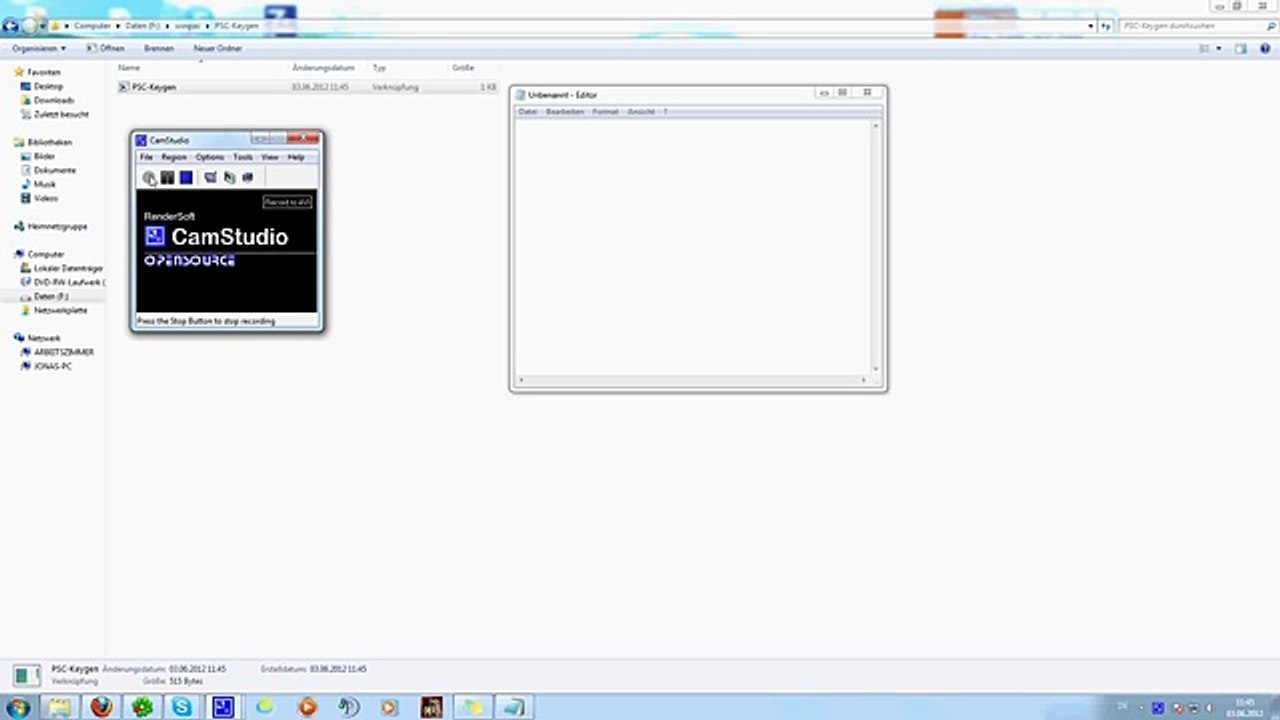The image size is (1280, 720).
Task: Click the blue Stop button in CamStudio
Action: click(x=186, y=178)
